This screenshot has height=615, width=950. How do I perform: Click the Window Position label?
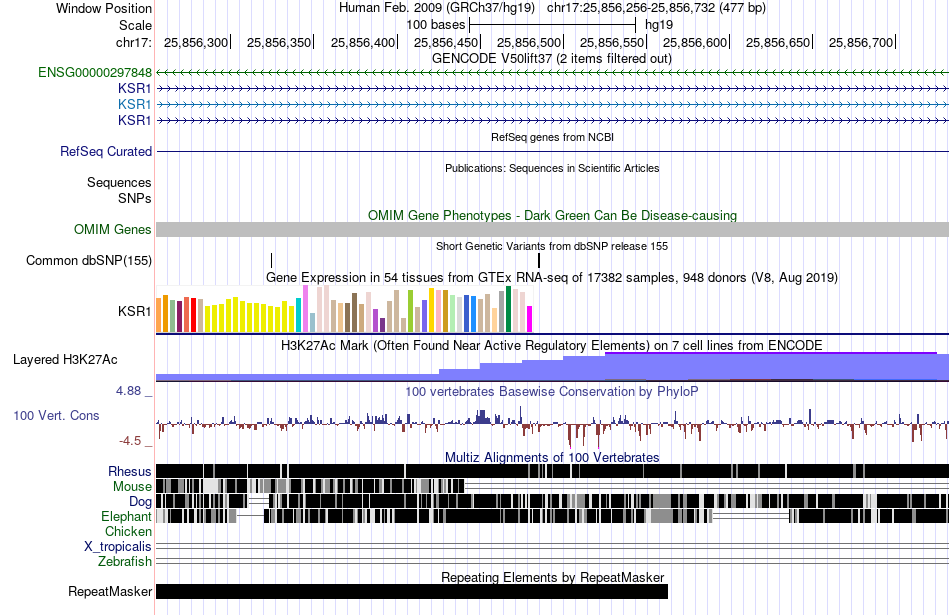click(104, 8)
